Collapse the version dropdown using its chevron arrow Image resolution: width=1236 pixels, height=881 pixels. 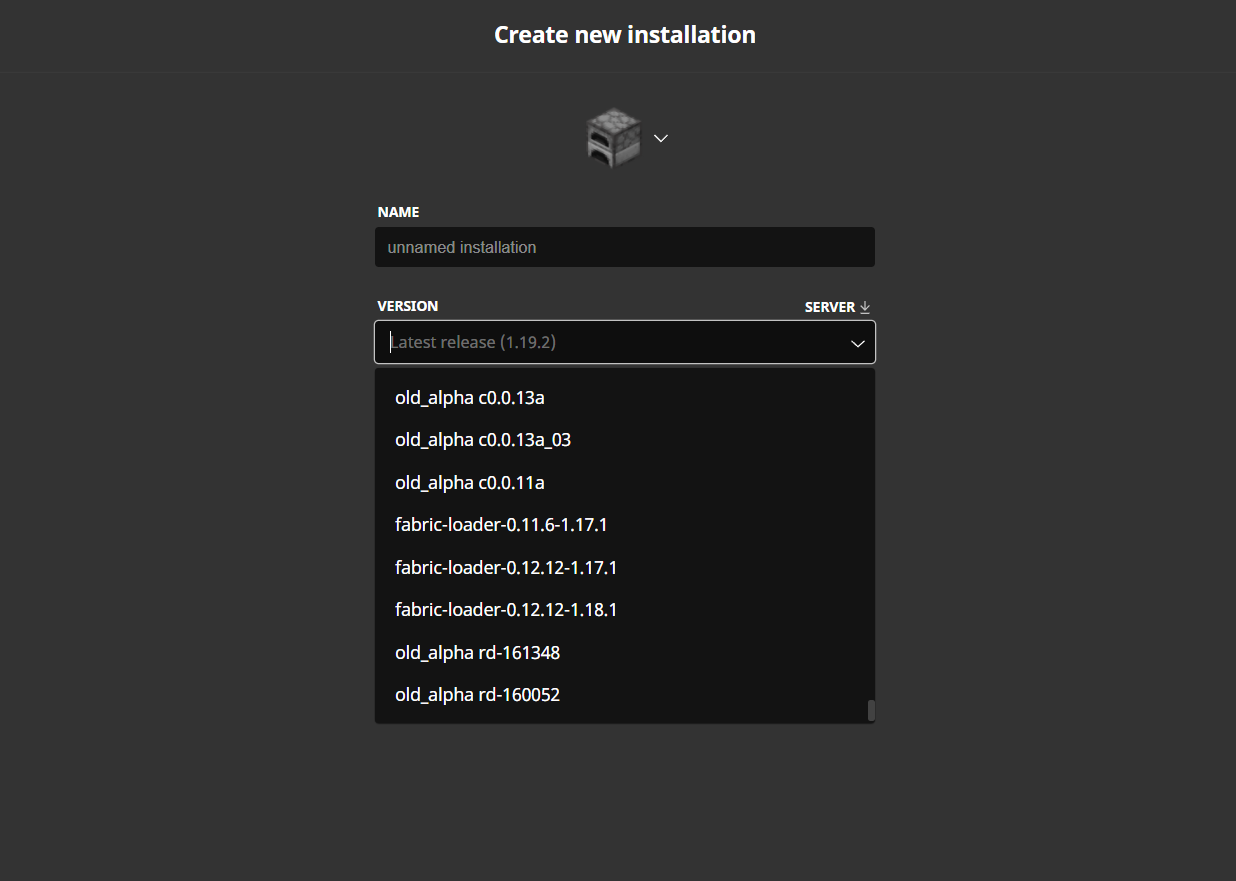pyautogui.click(x=857, y=343)
